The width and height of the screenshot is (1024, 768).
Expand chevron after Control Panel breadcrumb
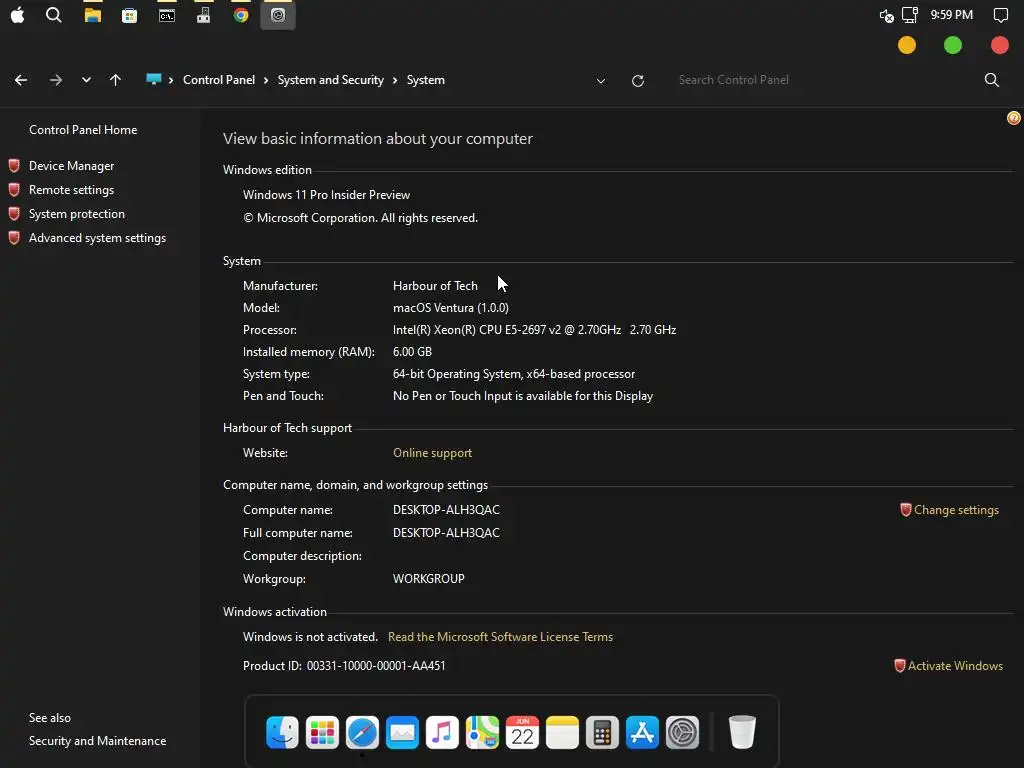click(266, 80)
